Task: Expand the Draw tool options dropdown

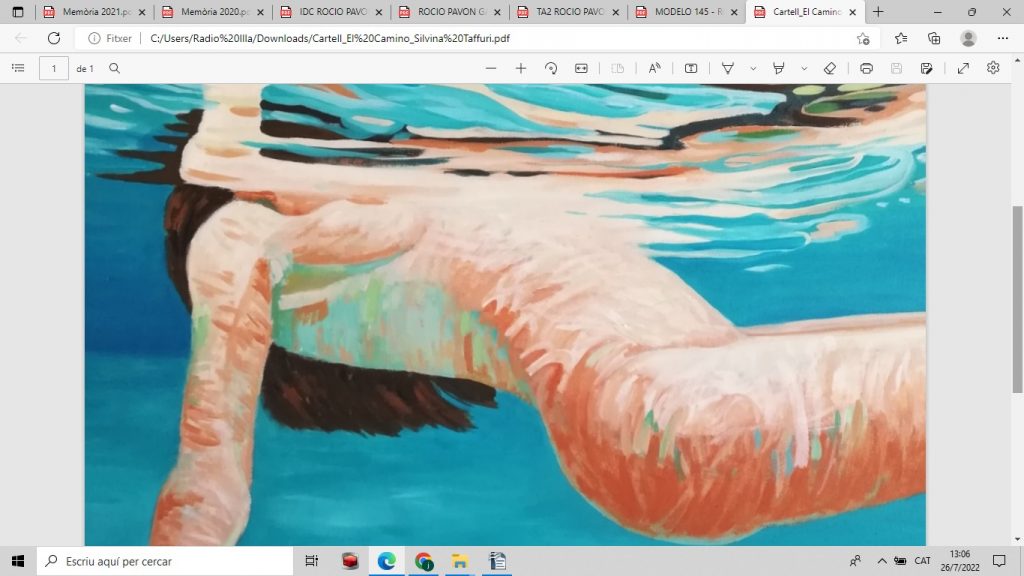Action: pyautogui.click(x=753, y=68)
